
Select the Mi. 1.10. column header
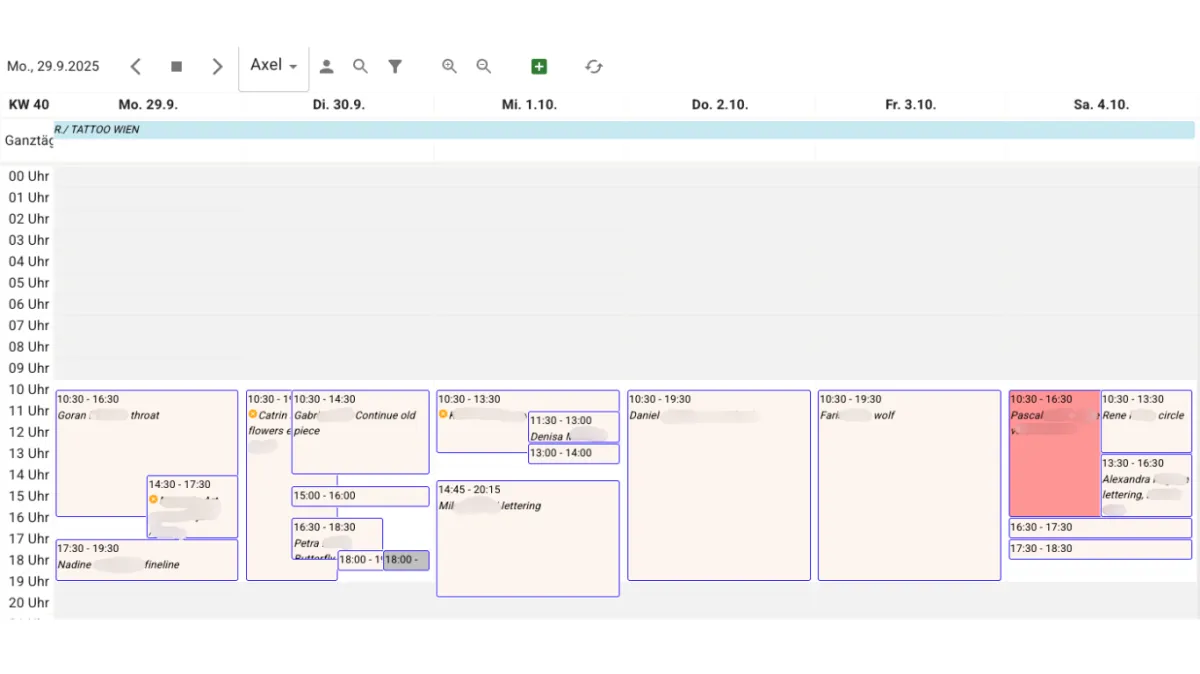pos(529,105)
